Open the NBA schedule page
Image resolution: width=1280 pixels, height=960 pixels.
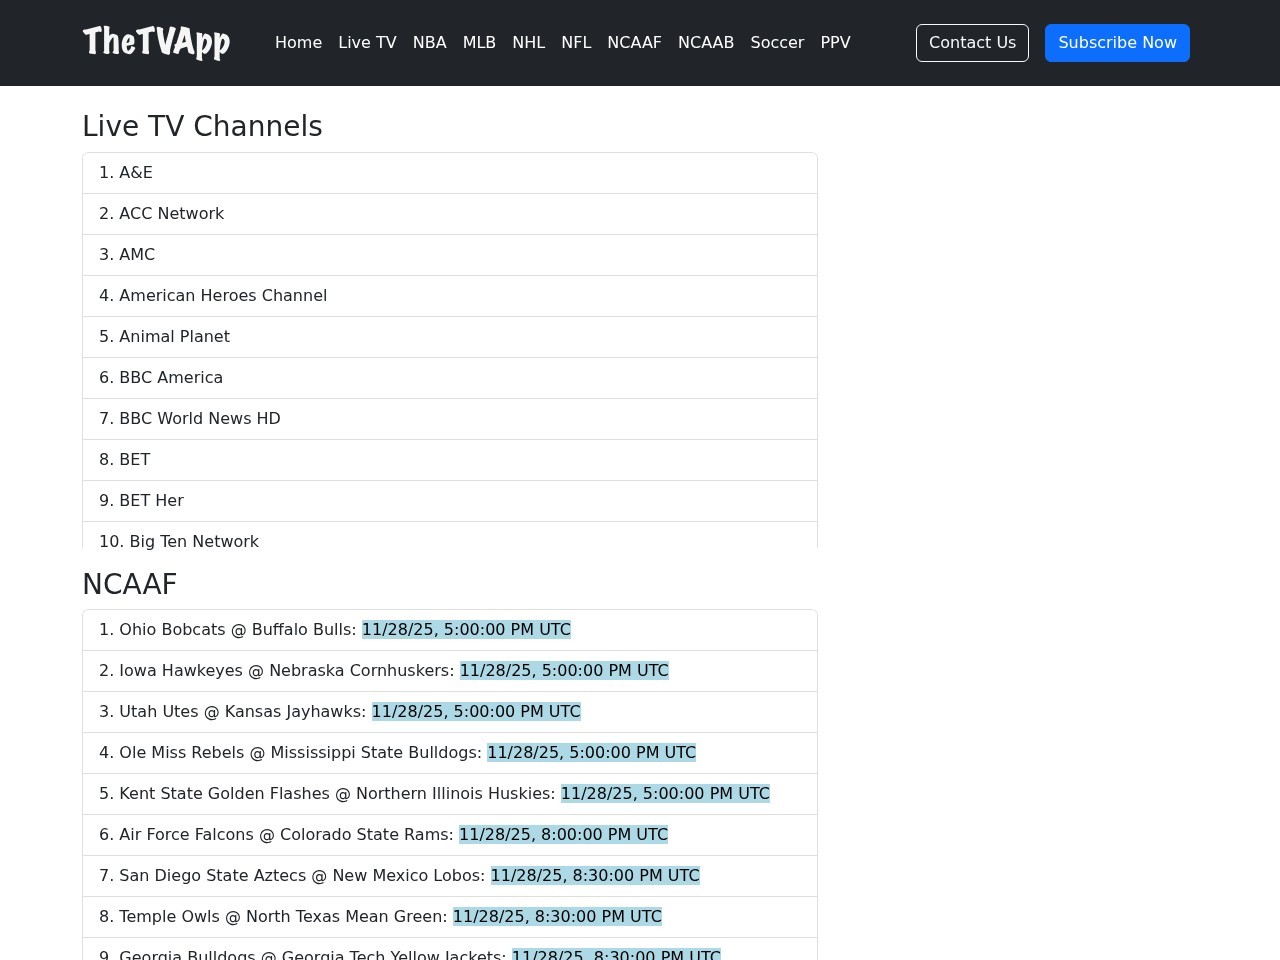(430, 42)
